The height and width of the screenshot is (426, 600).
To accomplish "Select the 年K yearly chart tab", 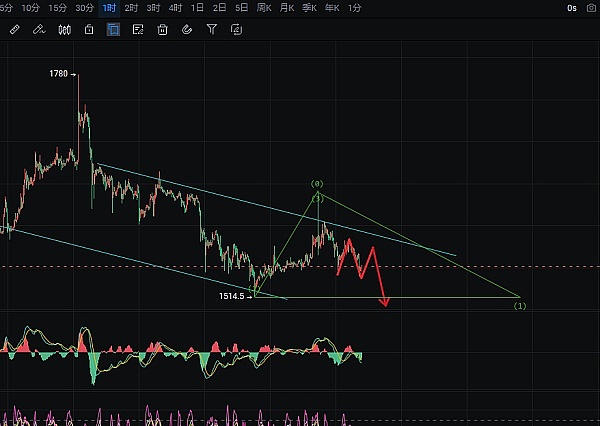I will [x=331, y=8].
